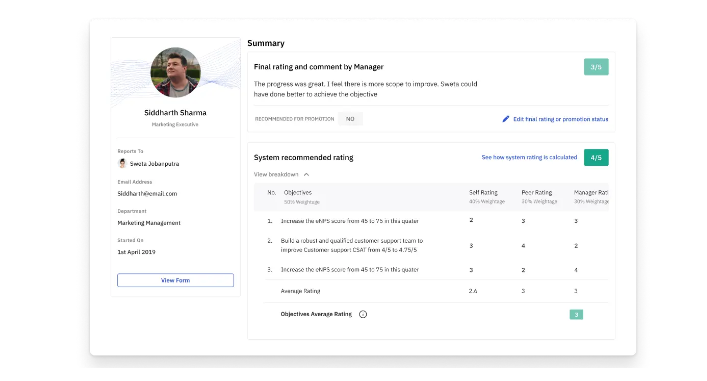Click Siddharth Sharma's profile photo
Screen dimensions: 707x381
tap(175, 73)
